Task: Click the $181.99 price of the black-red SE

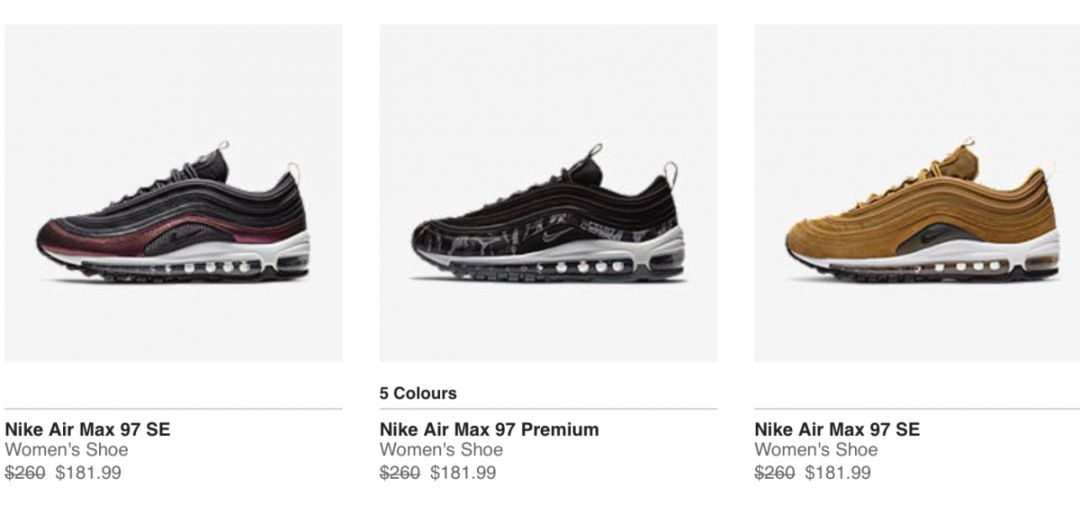Action: pyautogui.click(x=88, y=473)
